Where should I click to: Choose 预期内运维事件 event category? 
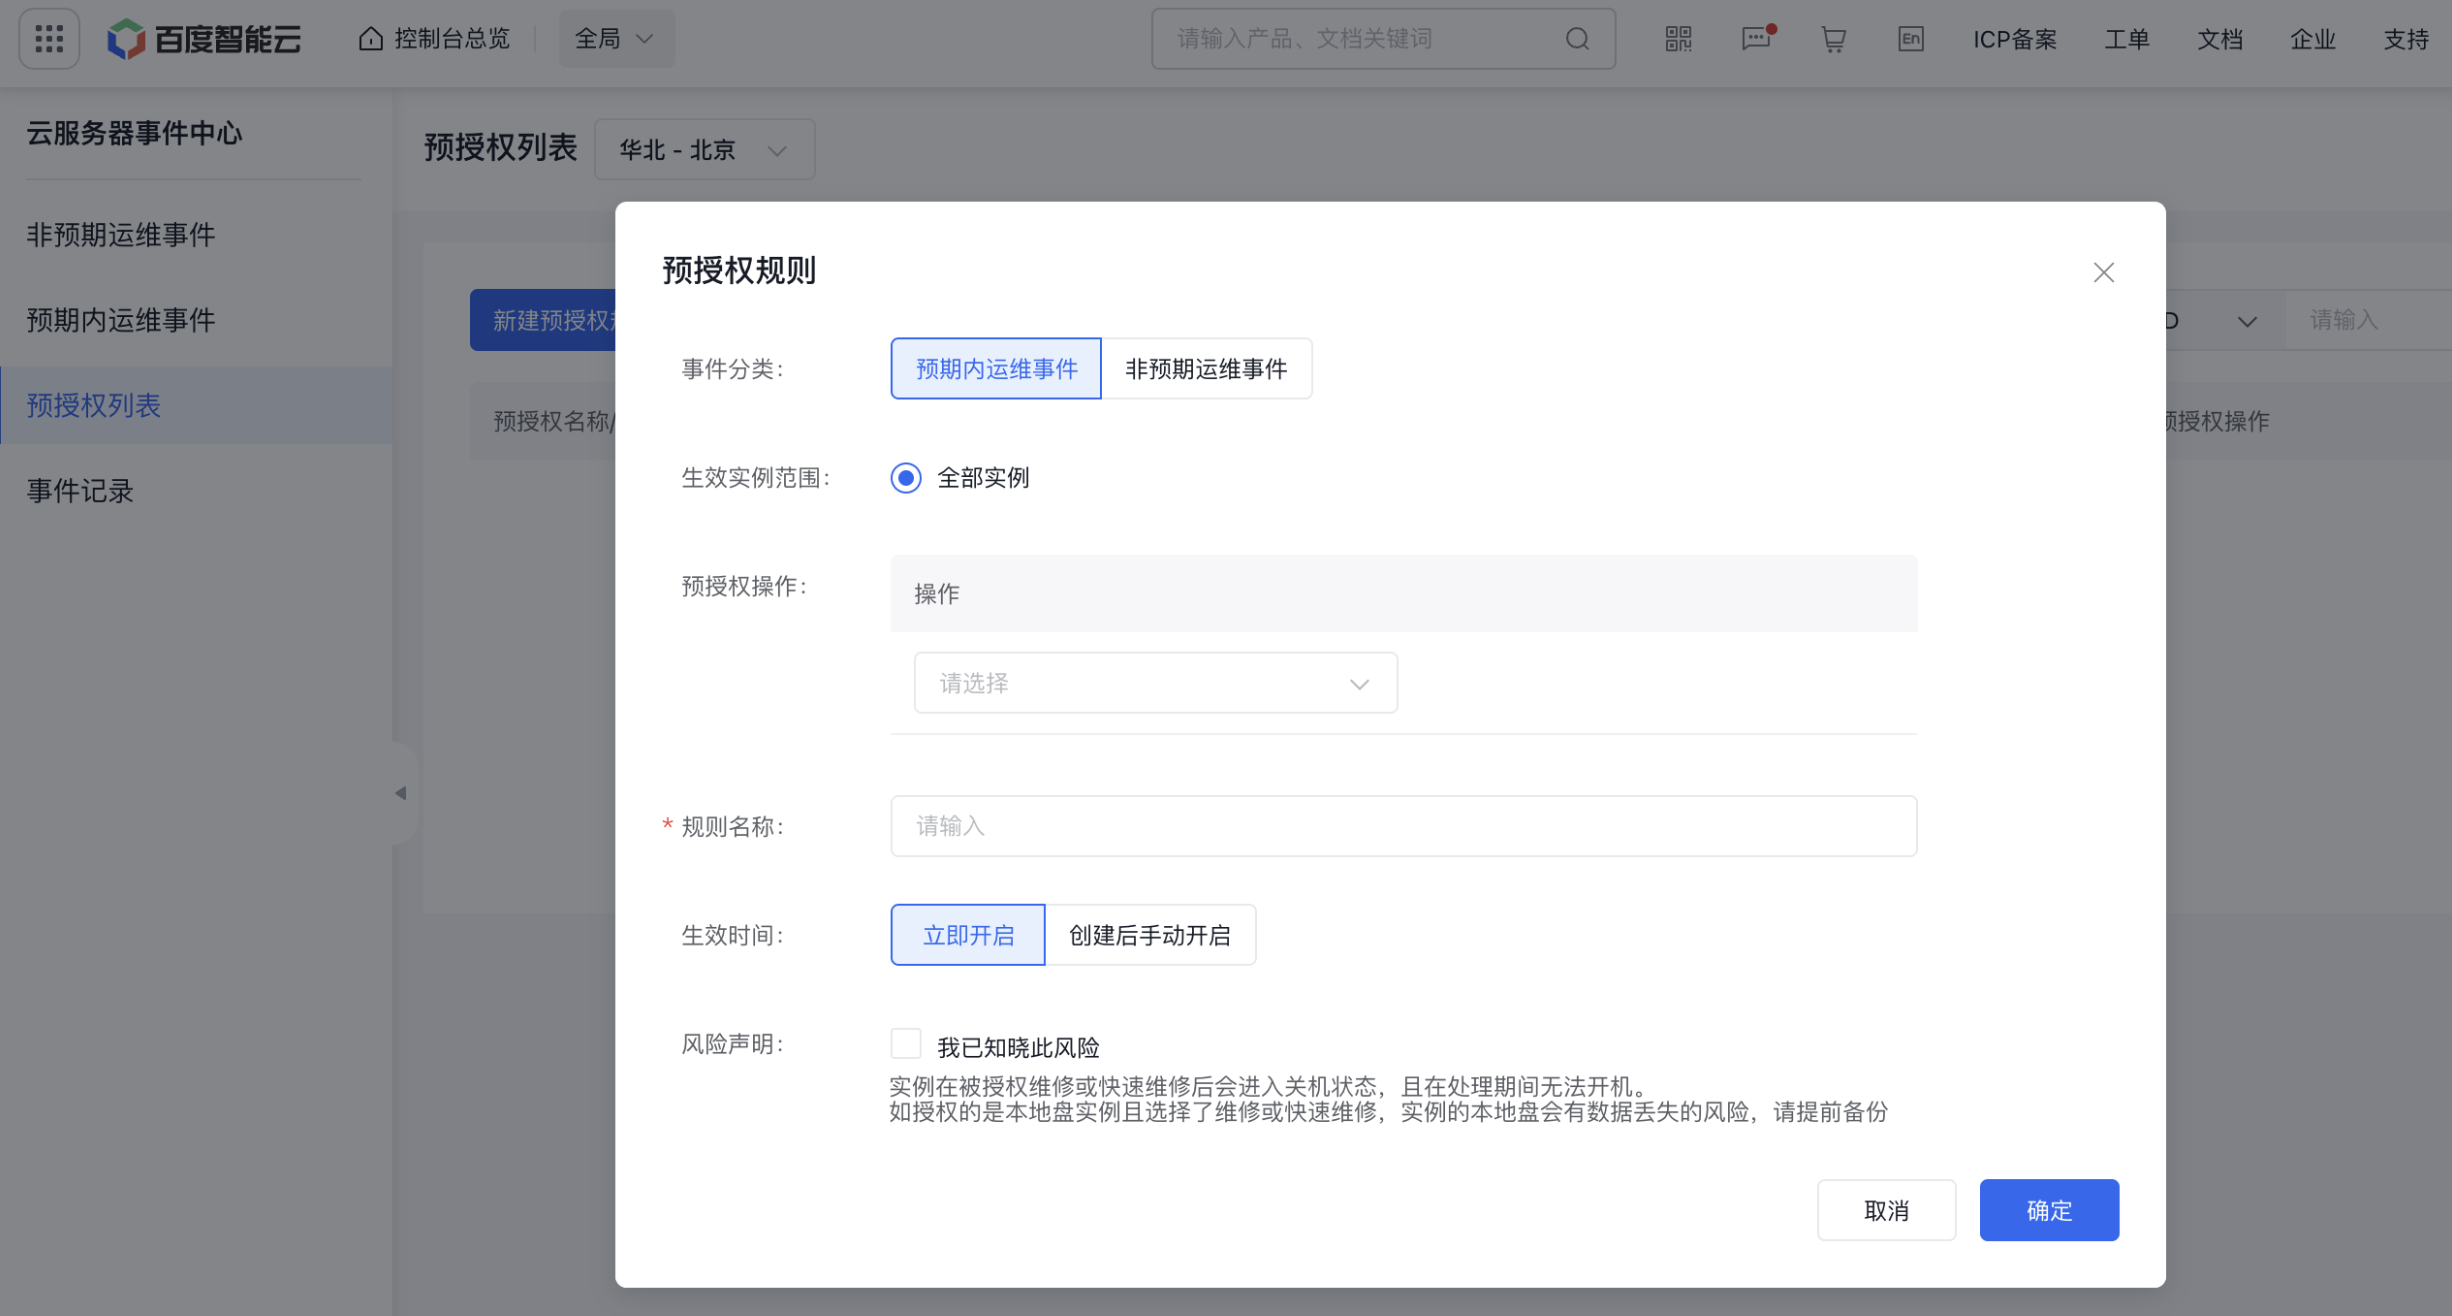pos(996,369)
